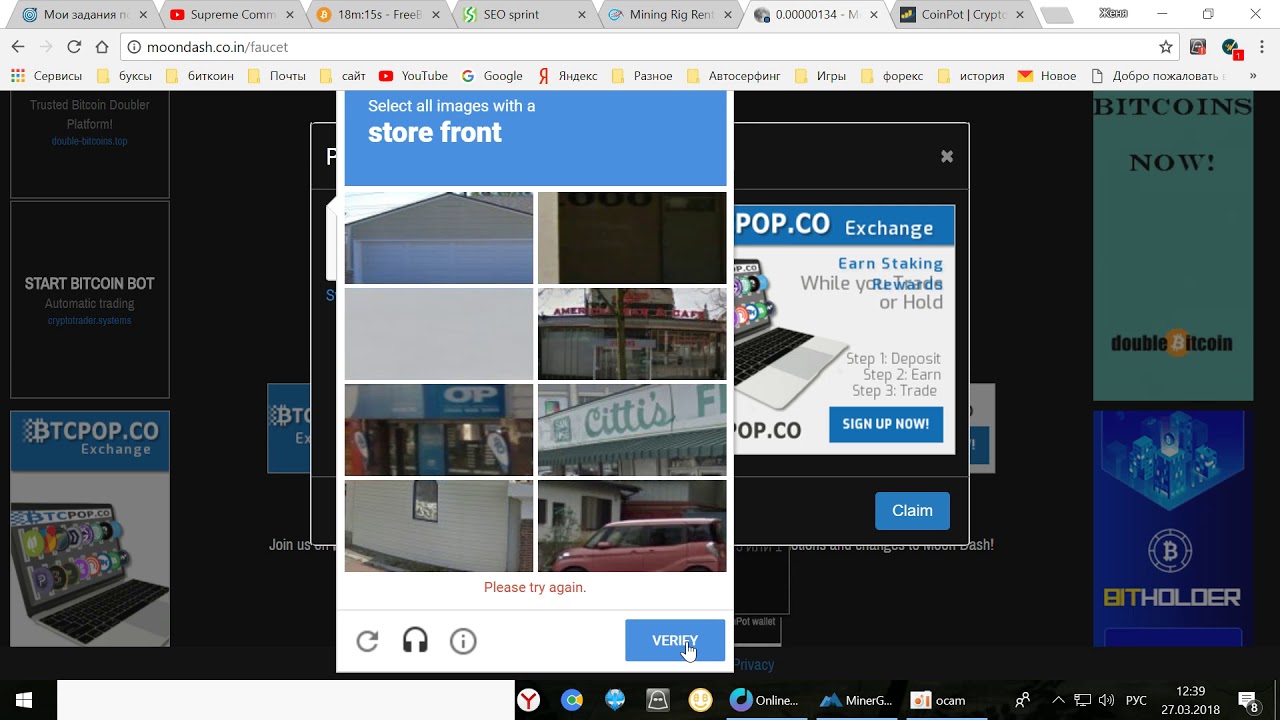The width and height of the screenshot is (1280, 720).
Task: Open the browser home page
Action: (x=102, y=47)
